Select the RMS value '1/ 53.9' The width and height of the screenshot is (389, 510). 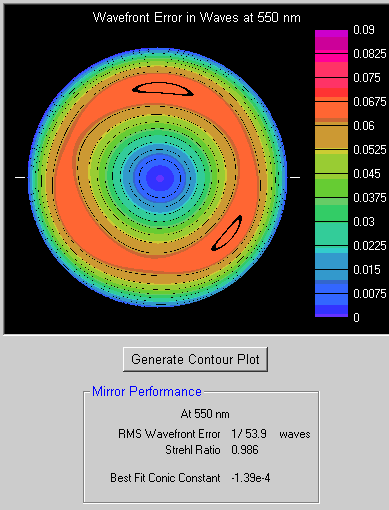249,434
